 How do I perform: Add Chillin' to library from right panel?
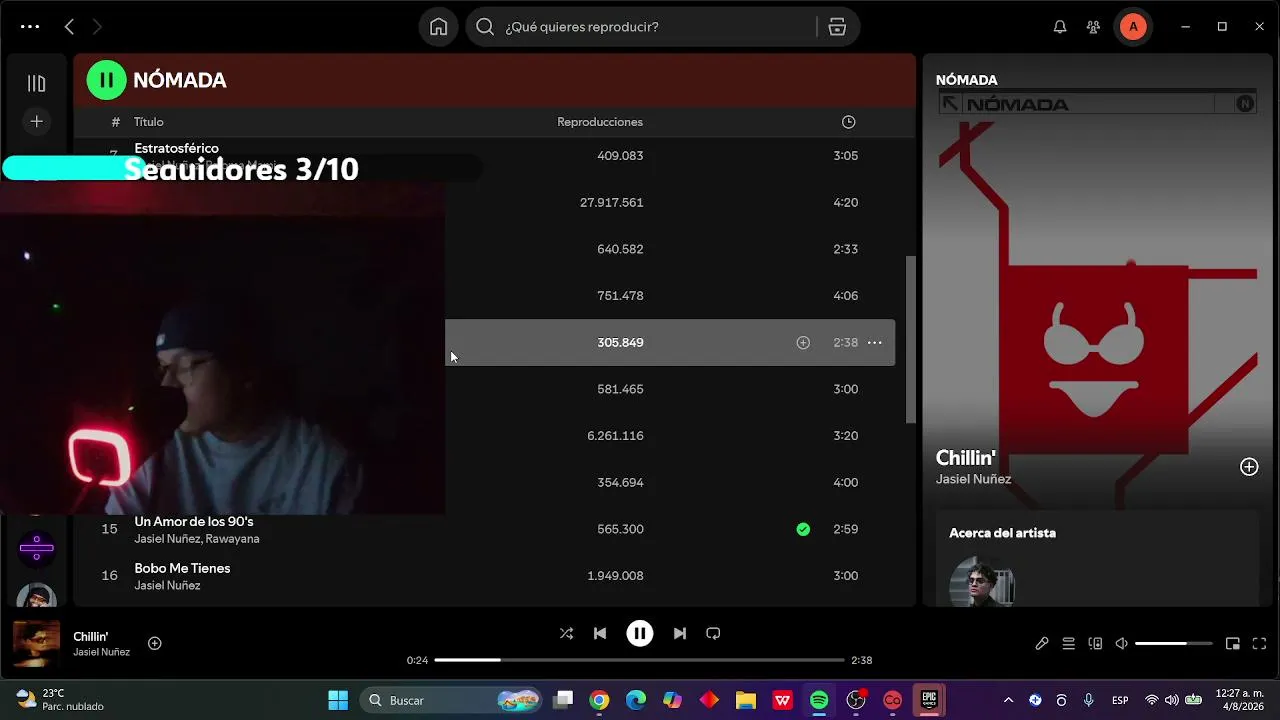[1249, 467]
